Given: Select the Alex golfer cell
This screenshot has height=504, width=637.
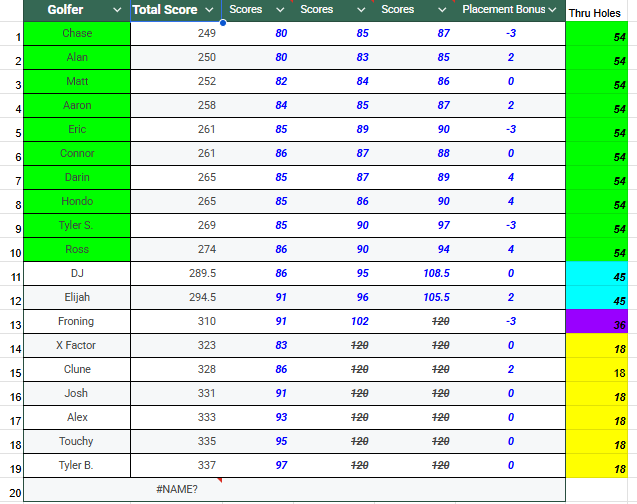Looking at the screenshot, I should 77,417.
